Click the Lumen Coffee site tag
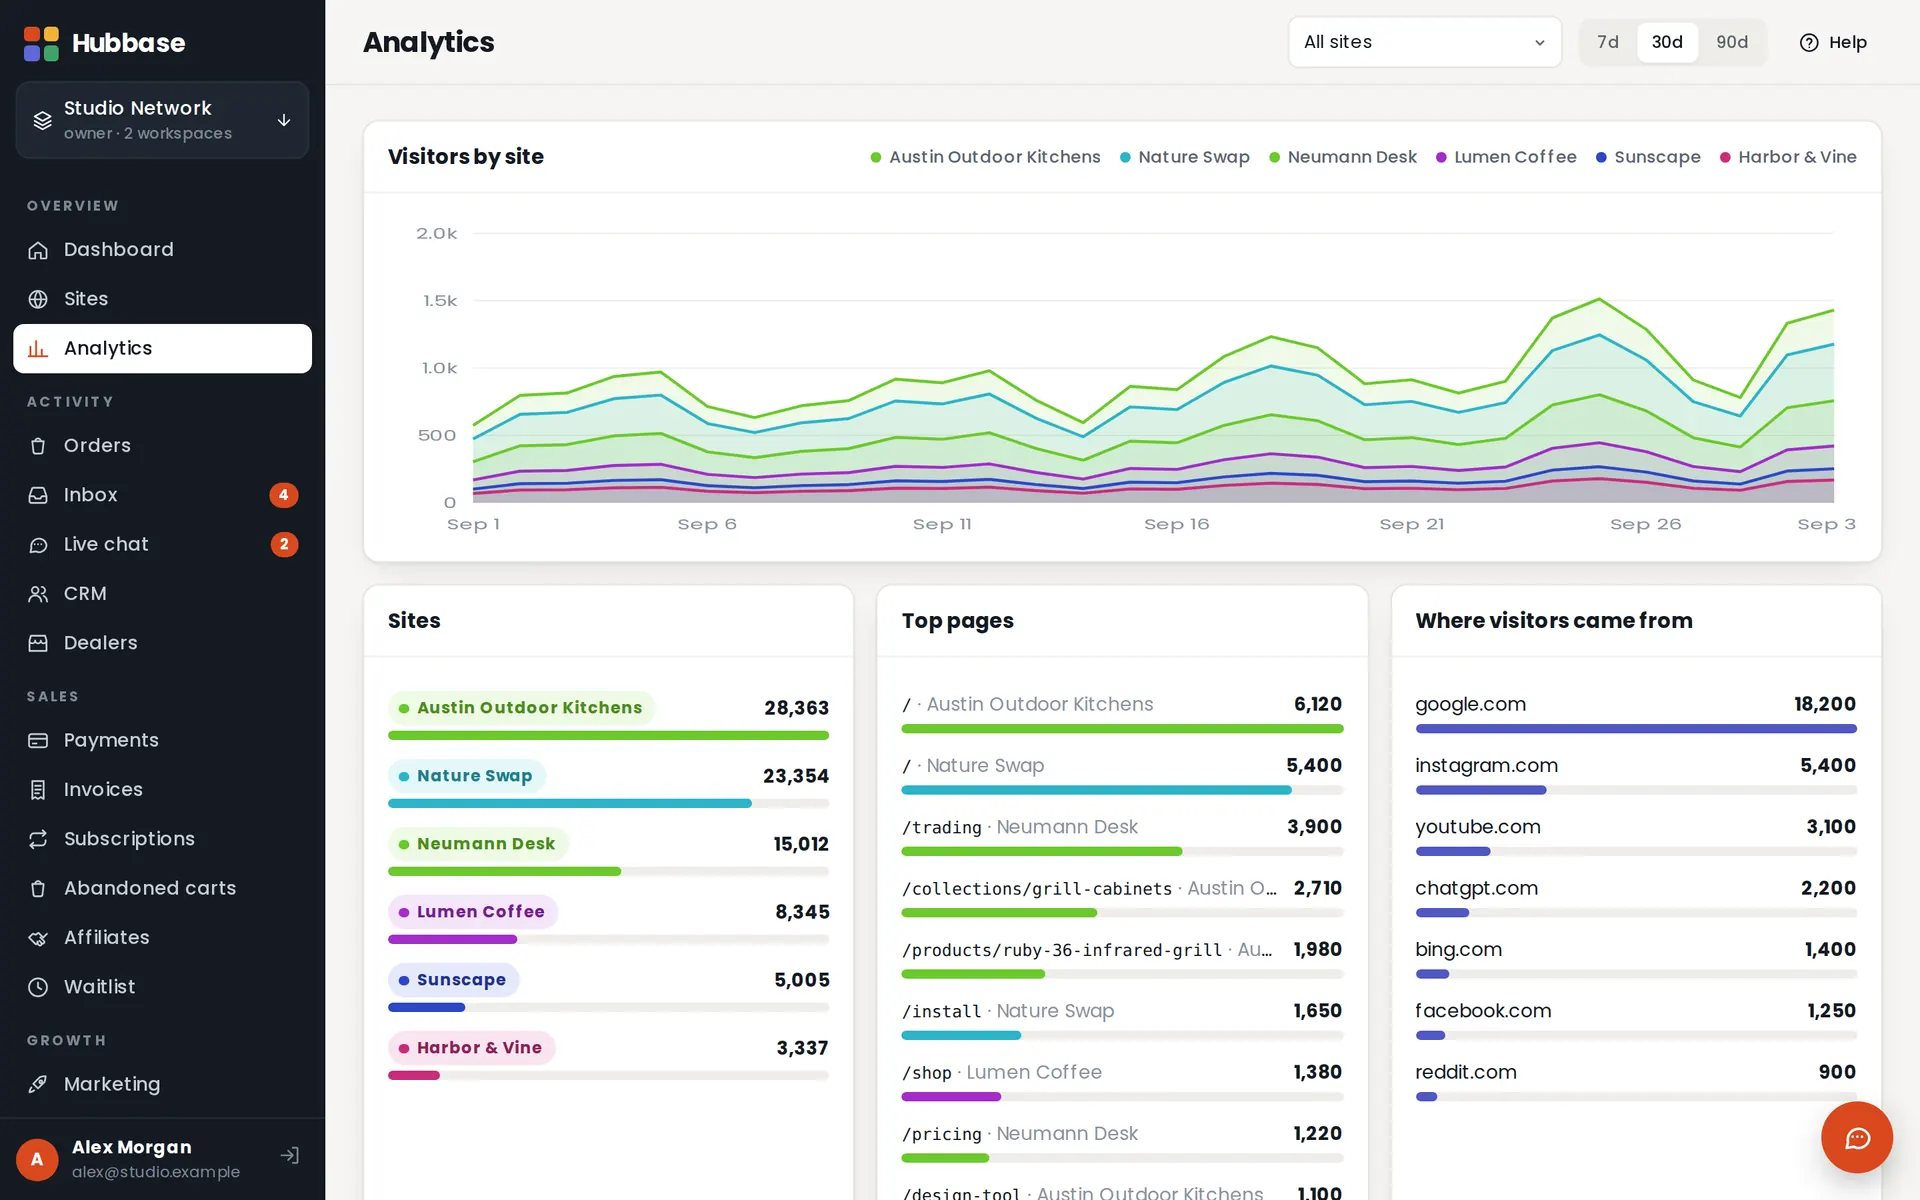Viewport: 1920px width, 1200px height. click(x=473, y=912)
